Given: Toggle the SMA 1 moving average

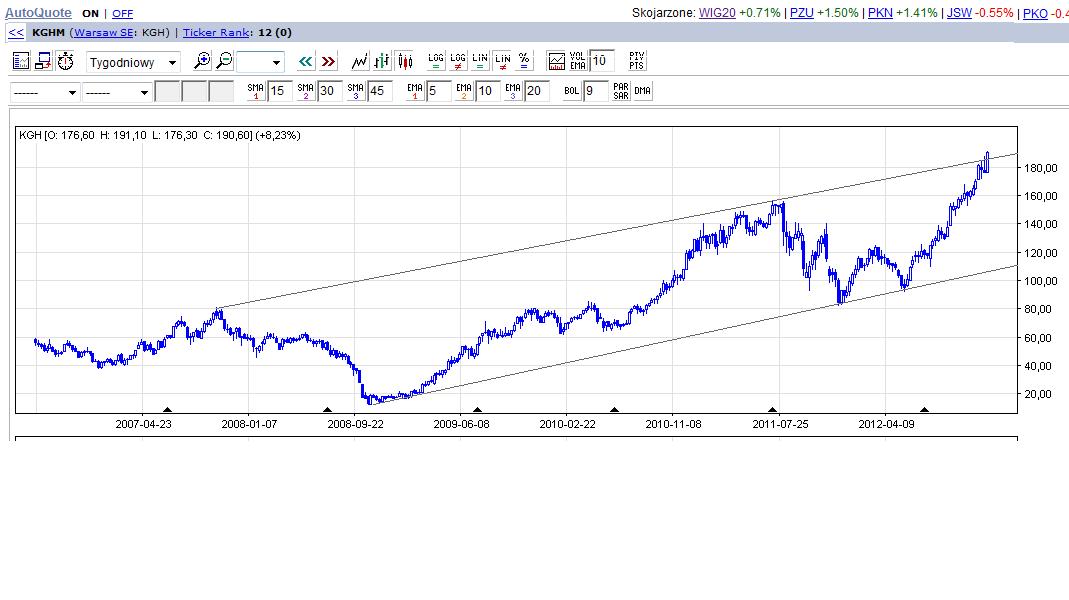Looking at the screenshot, I should click(x=256, y=91).
